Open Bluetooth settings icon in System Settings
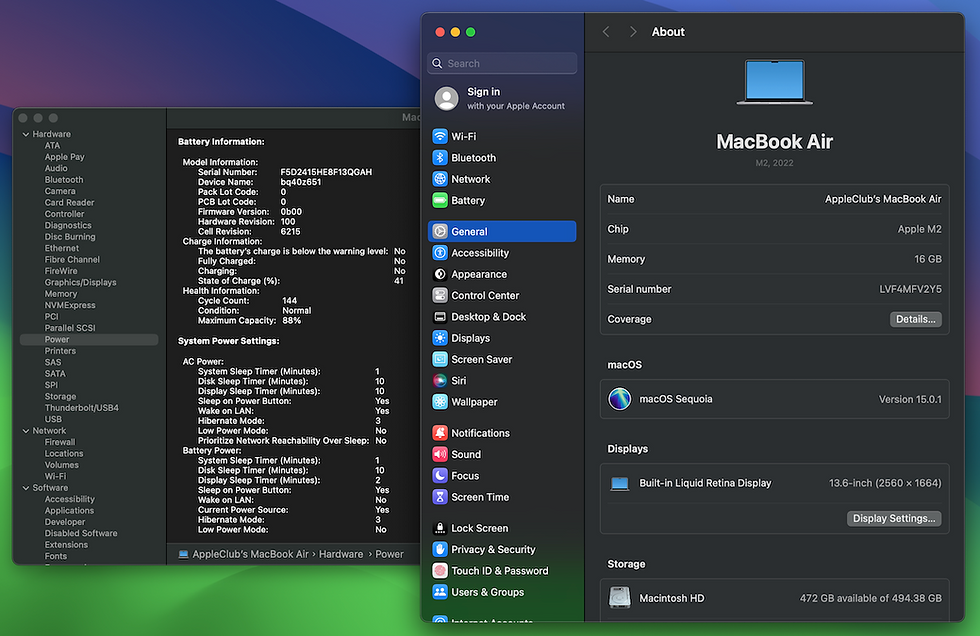This screenshot has width=980, height=636. point(440,157)
